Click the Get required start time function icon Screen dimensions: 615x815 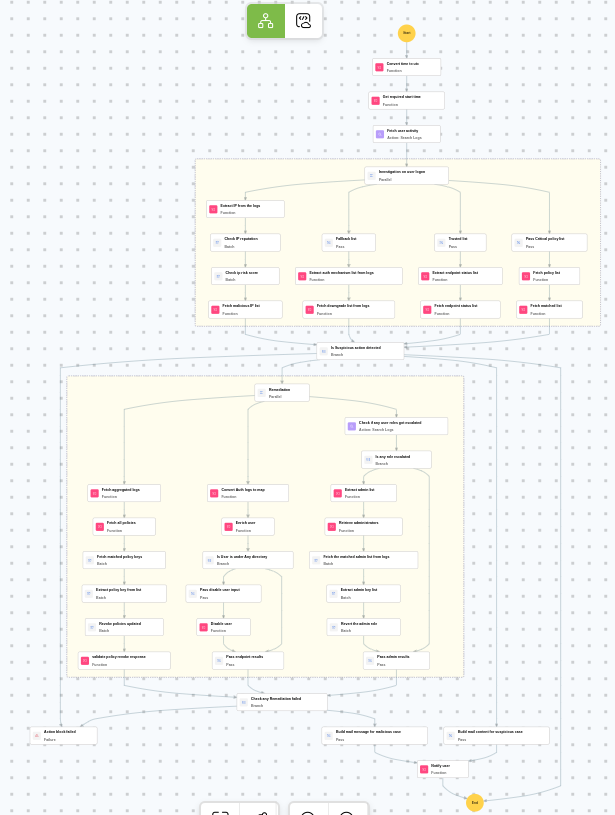[x=376, y=100]
